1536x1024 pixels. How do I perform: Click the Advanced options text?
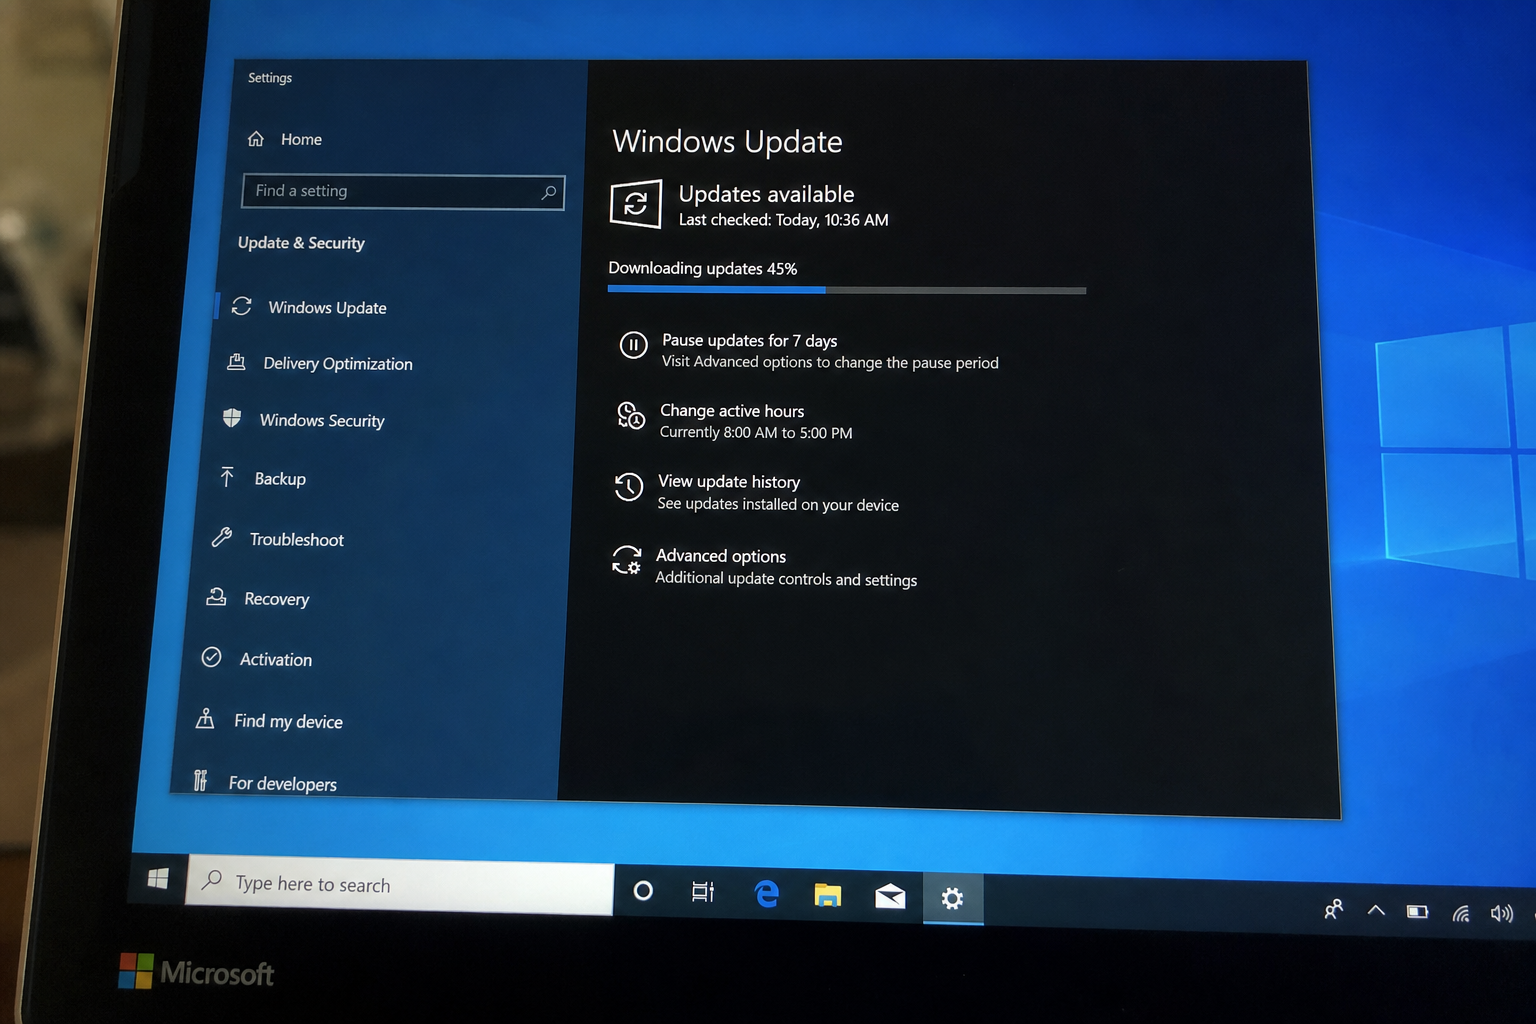point(721,556)
